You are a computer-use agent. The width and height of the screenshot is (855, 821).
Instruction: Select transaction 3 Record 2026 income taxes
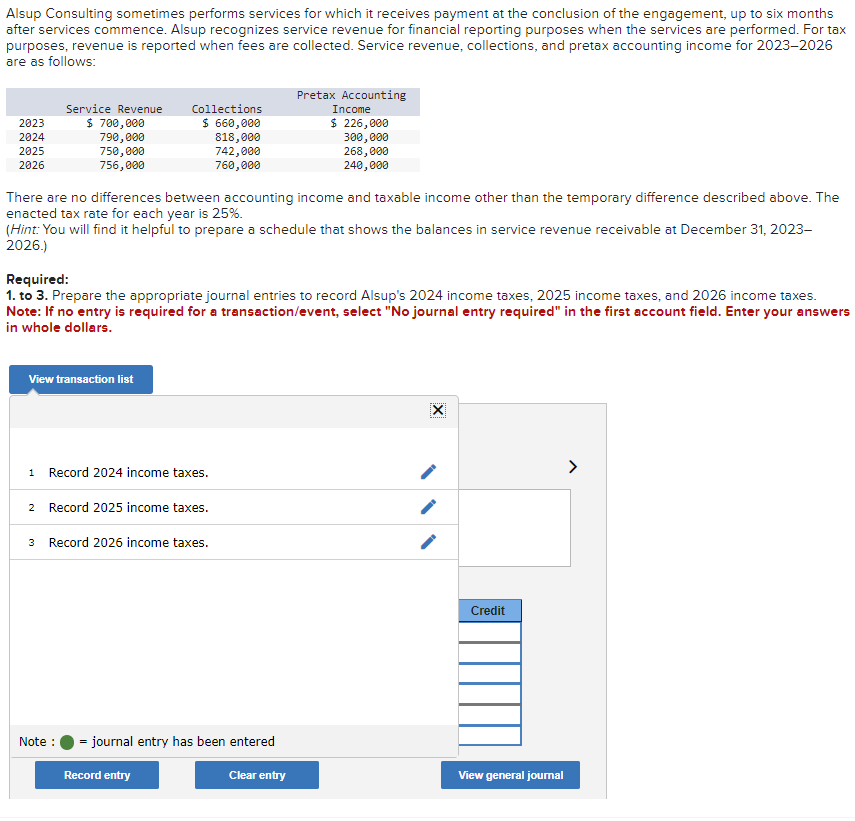tap(233, 542)
